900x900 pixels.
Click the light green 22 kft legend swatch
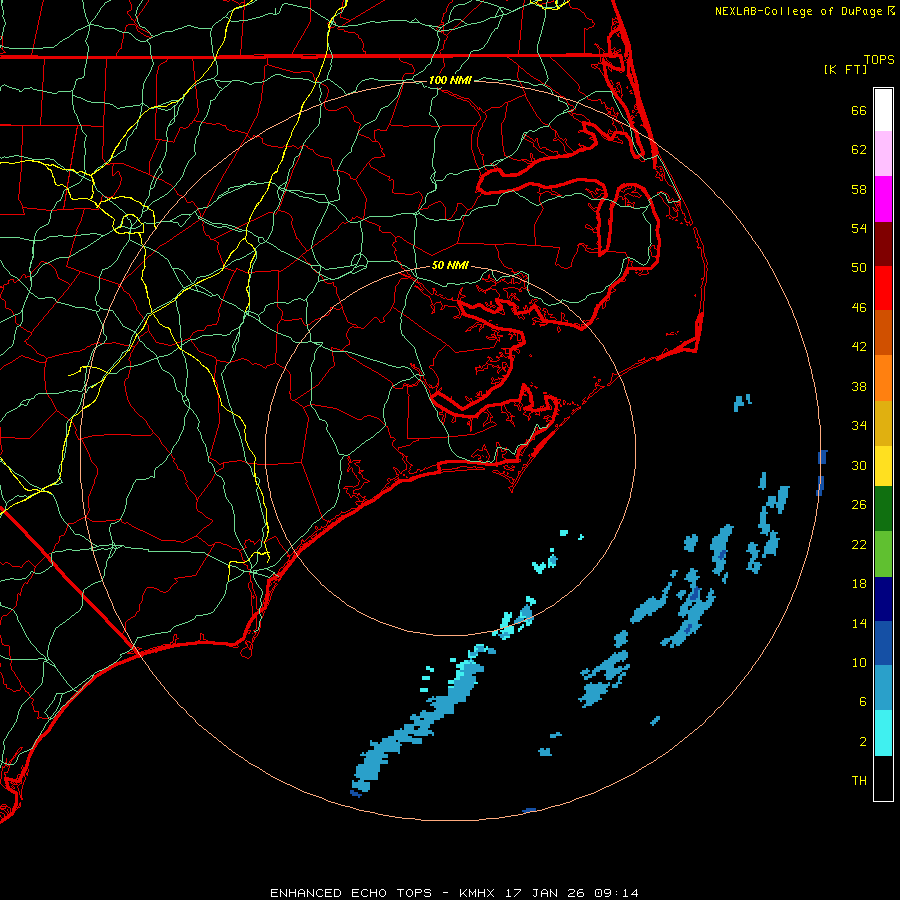pos(883,554)
